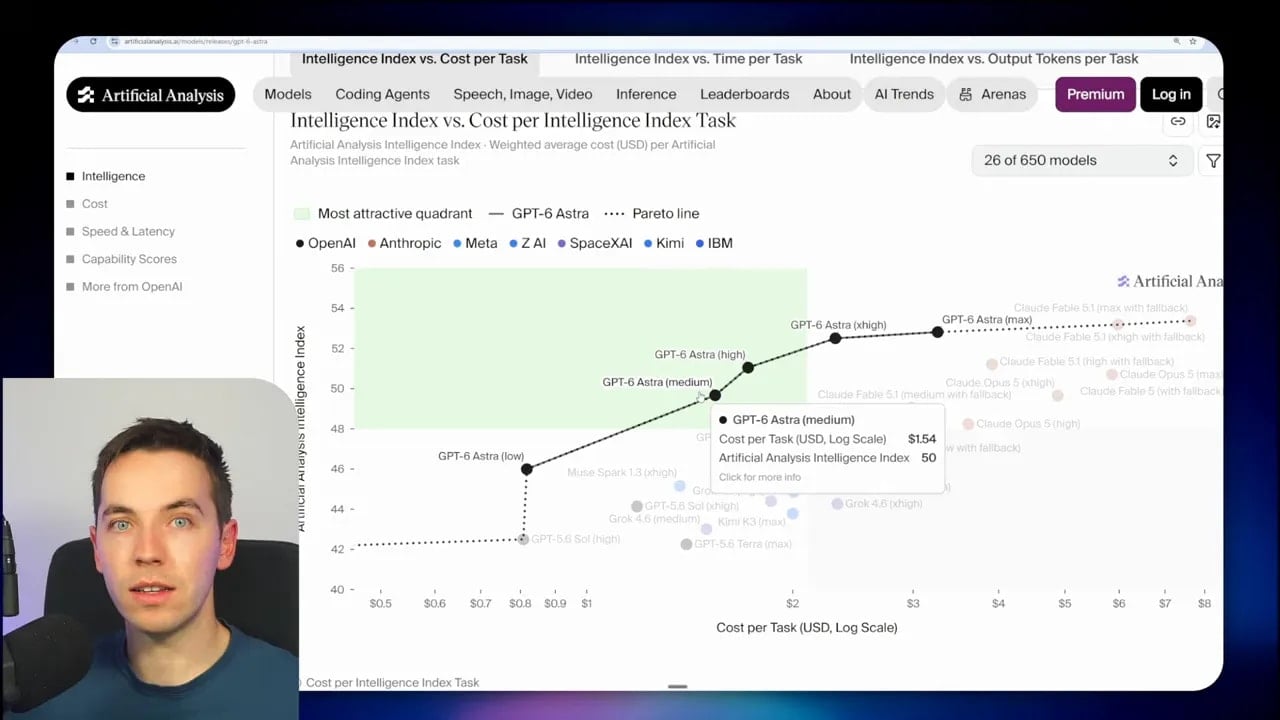
Task: Click the Most attractive quadrant green swatch
Action: pos(301,214)
